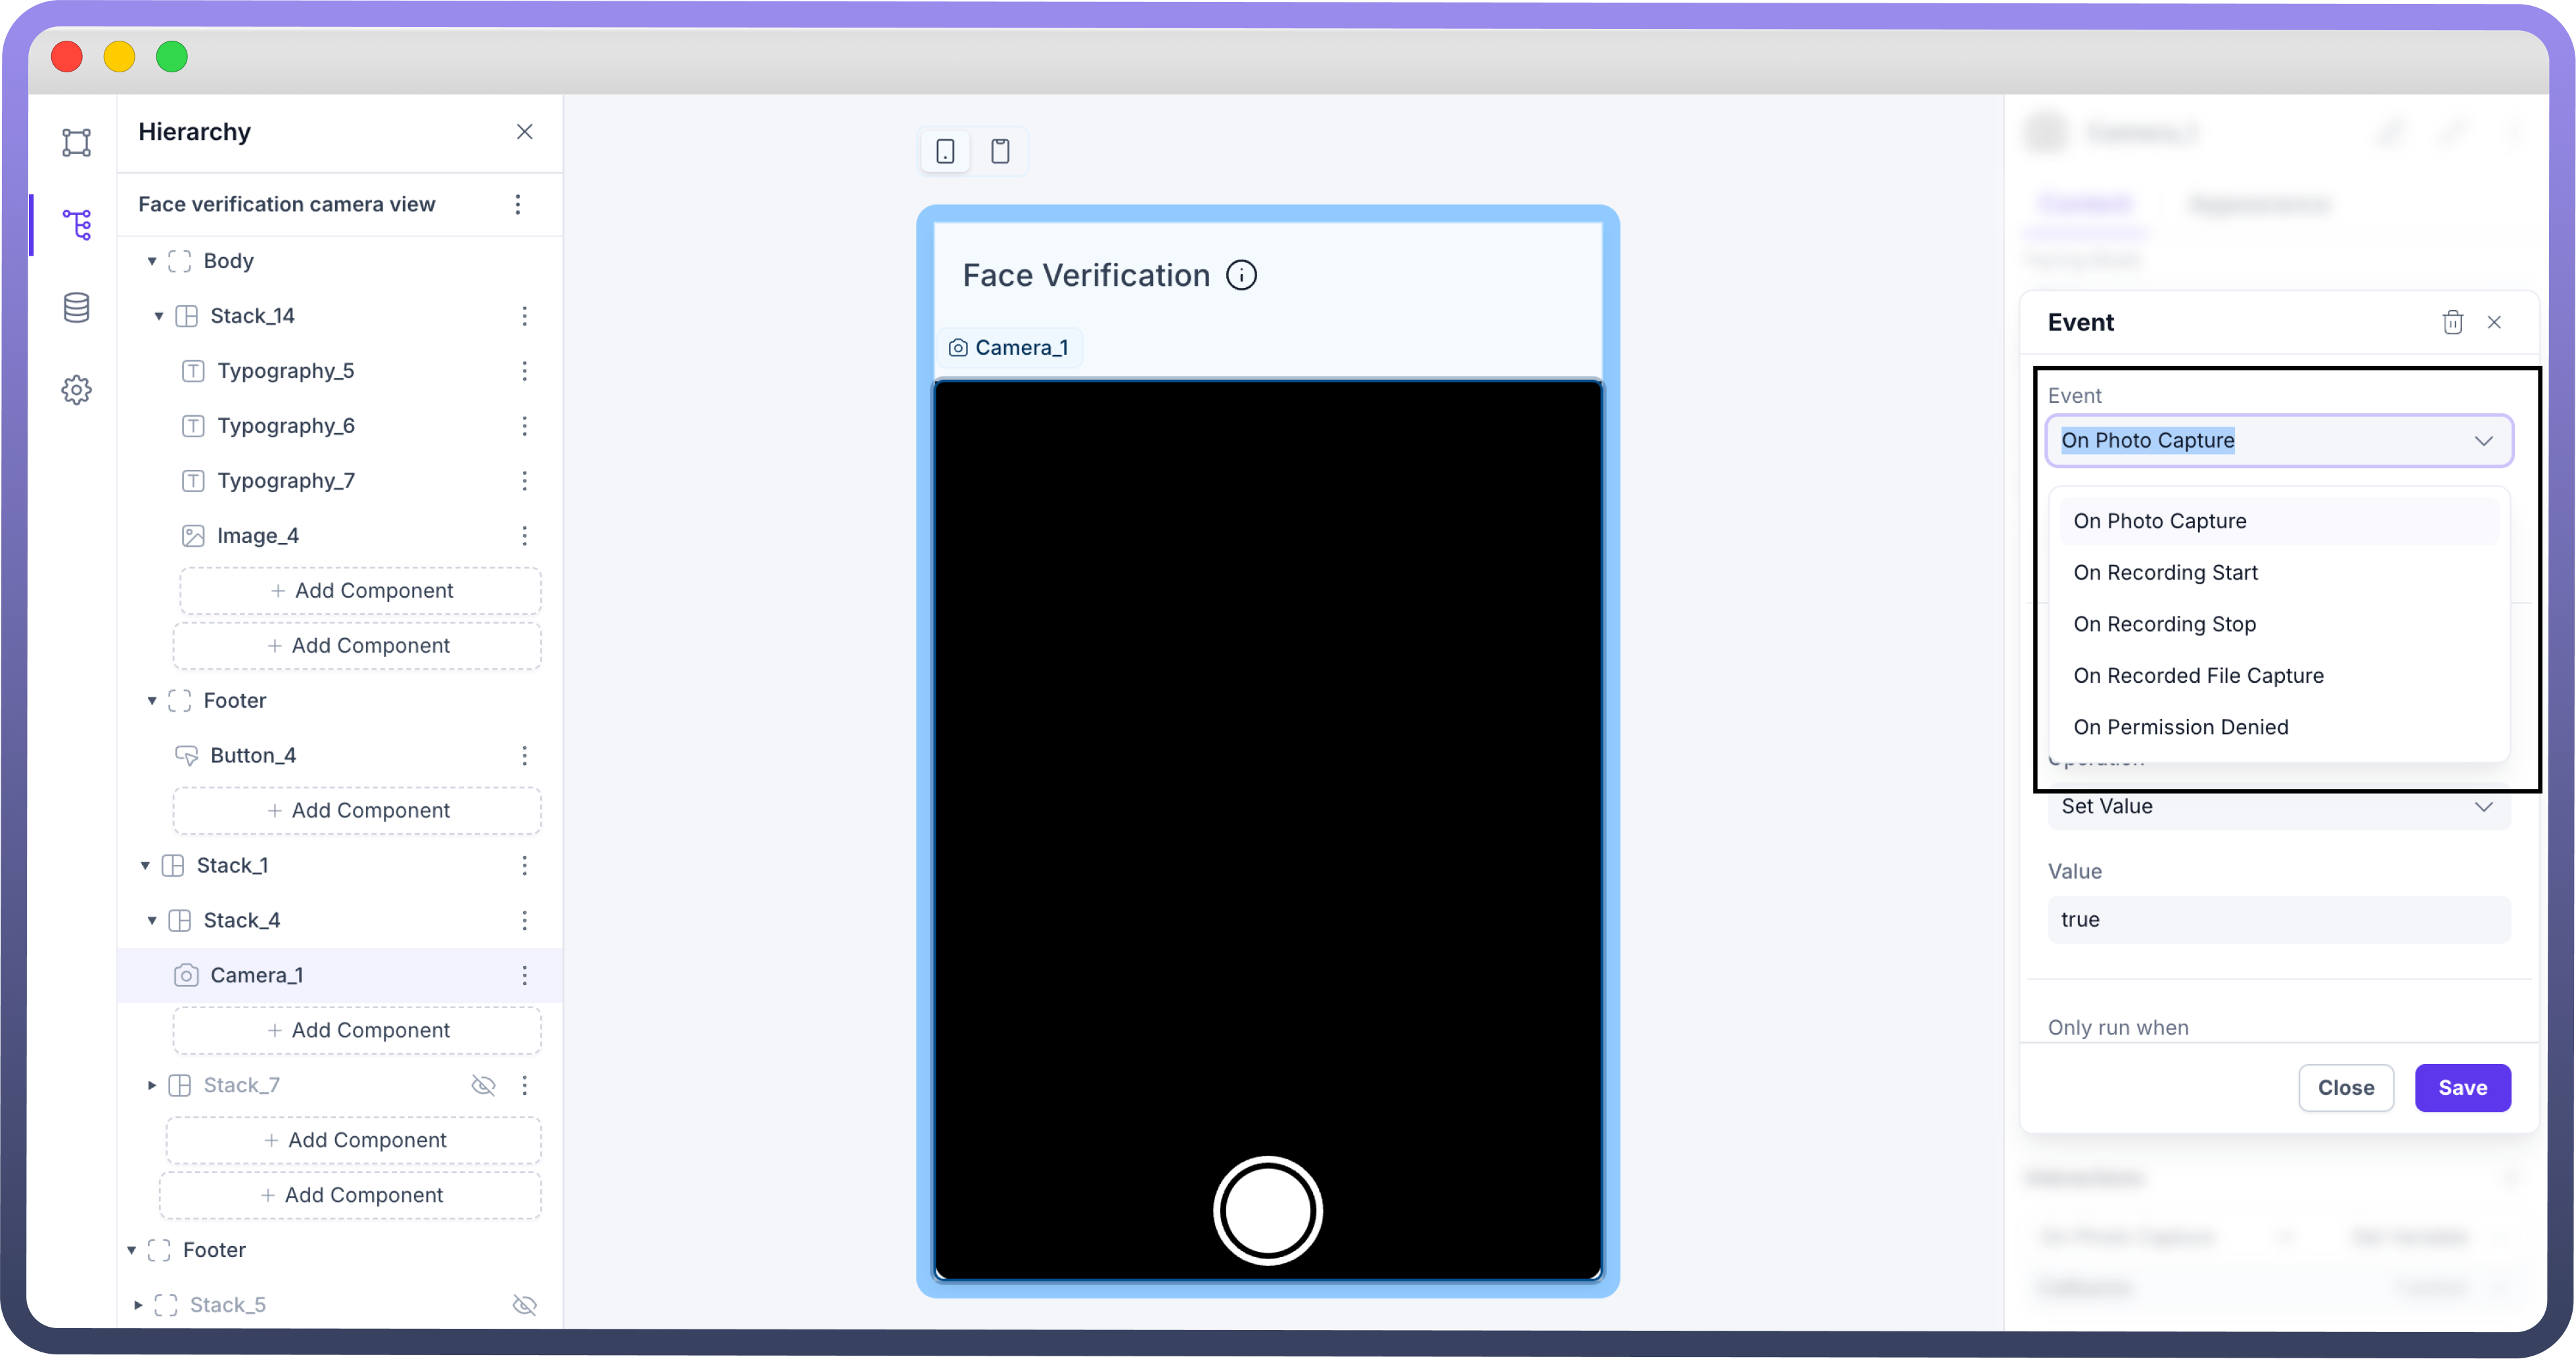Collapse the Stack_14 tree node
Image resolution: width=2576 pixels, height=1359 pixels.
(x=158, y=316)
